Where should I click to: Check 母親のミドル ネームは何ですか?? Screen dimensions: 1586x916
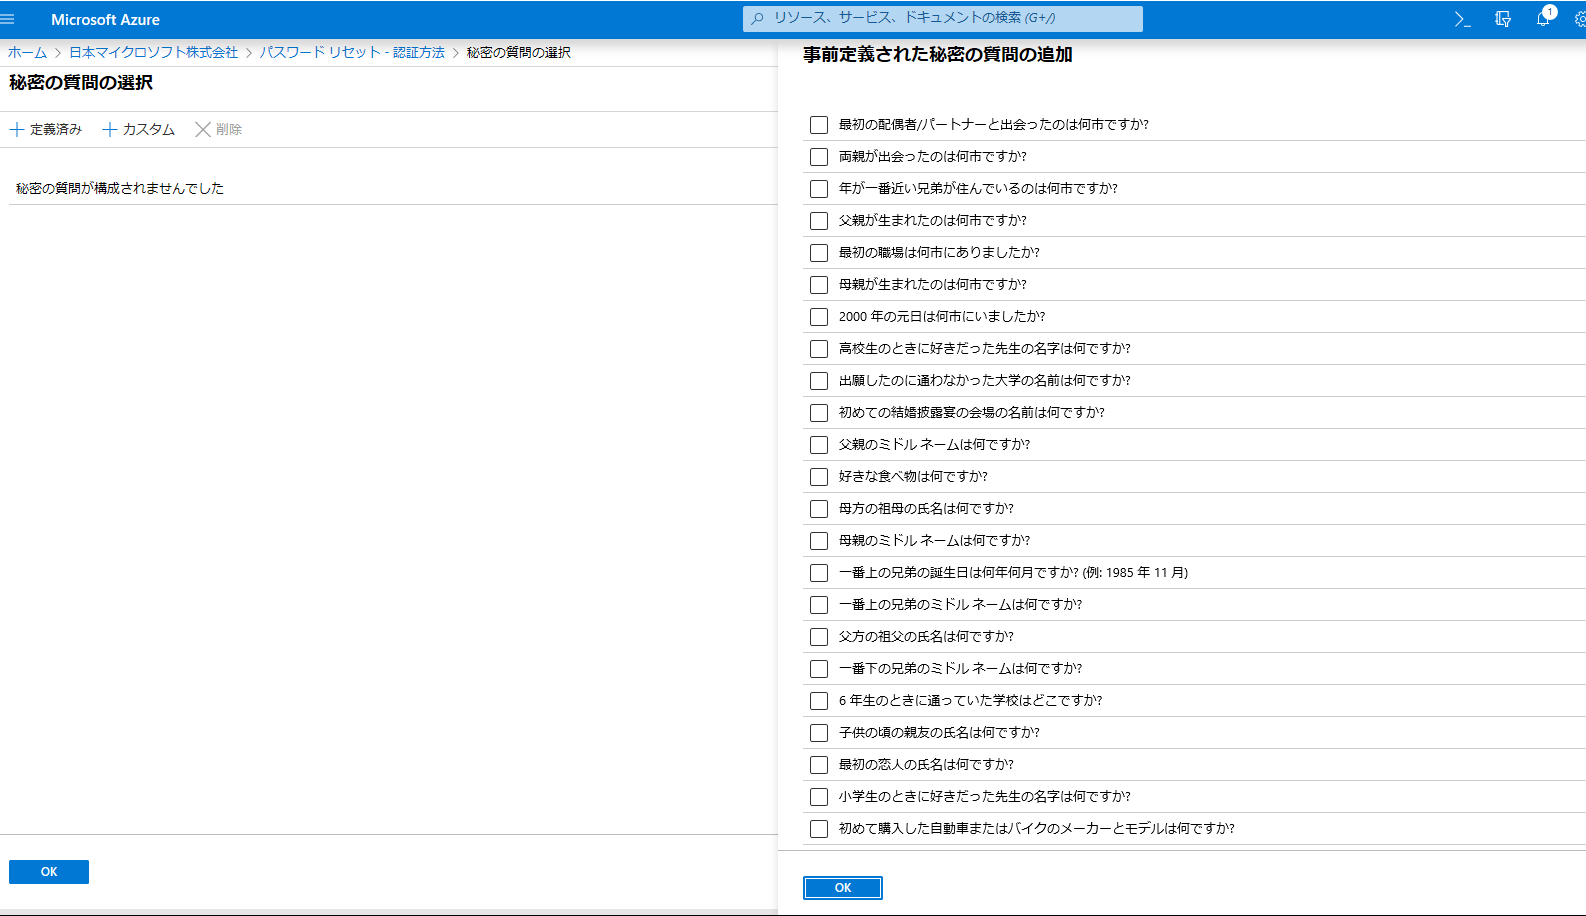[x=819, y=541]
